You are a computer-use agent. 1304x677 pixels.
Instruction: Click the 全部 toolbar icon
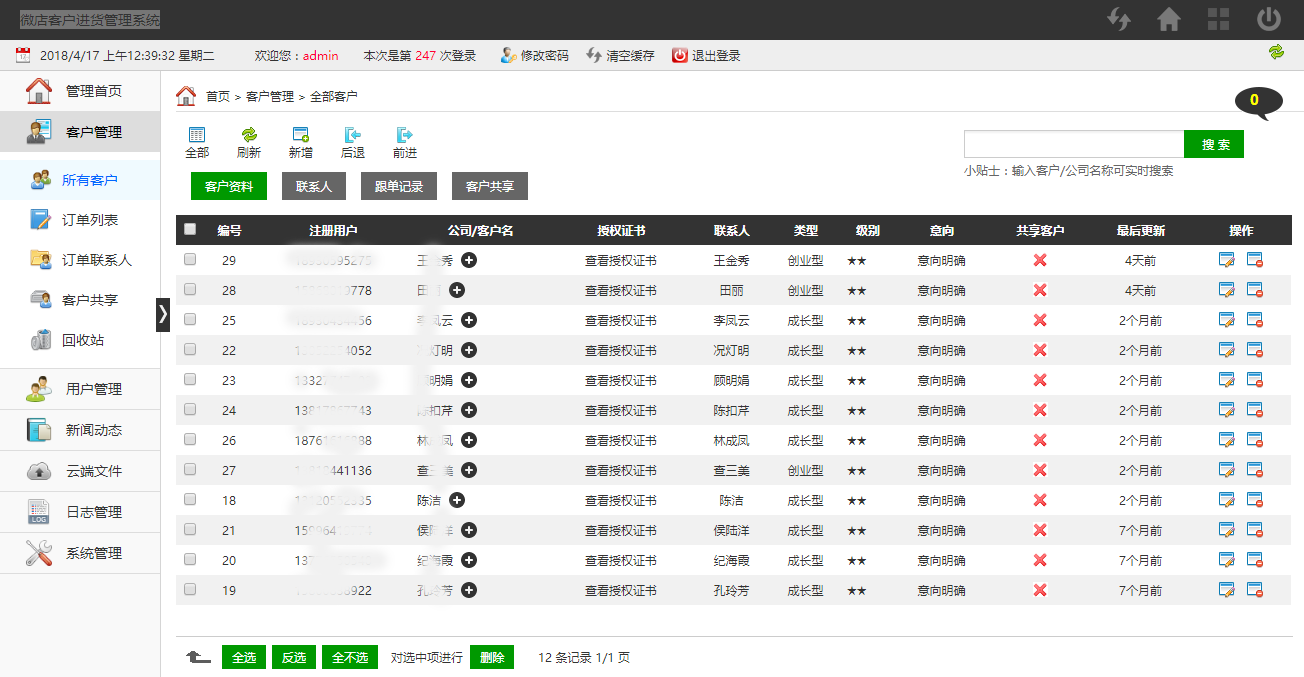[197, 143]
